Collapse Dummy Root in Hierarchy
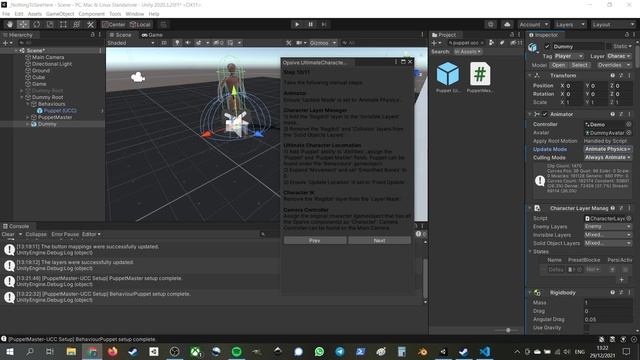Screen dimensions: 640x360 pos(22,97)
